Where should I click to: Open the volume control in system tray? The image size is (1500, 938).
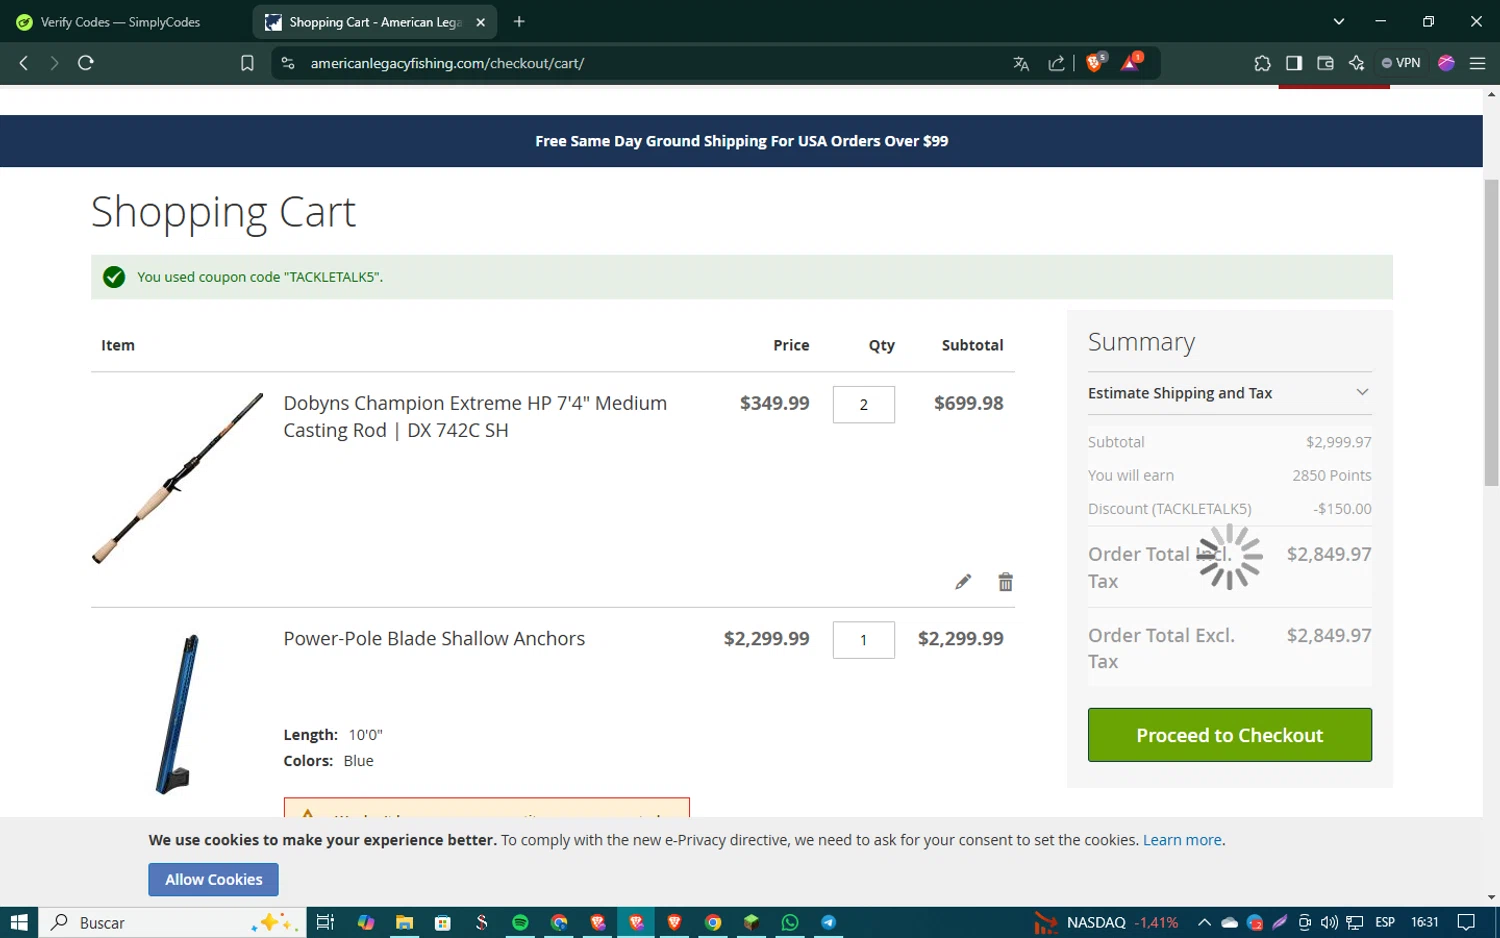click(1329, 922)
